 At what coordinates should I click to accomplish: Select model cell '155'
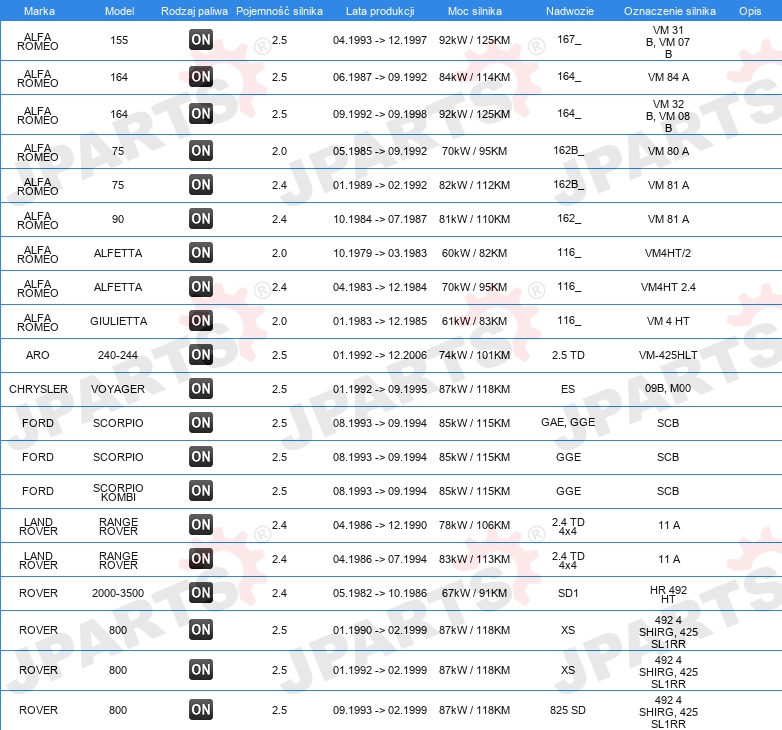119,40
